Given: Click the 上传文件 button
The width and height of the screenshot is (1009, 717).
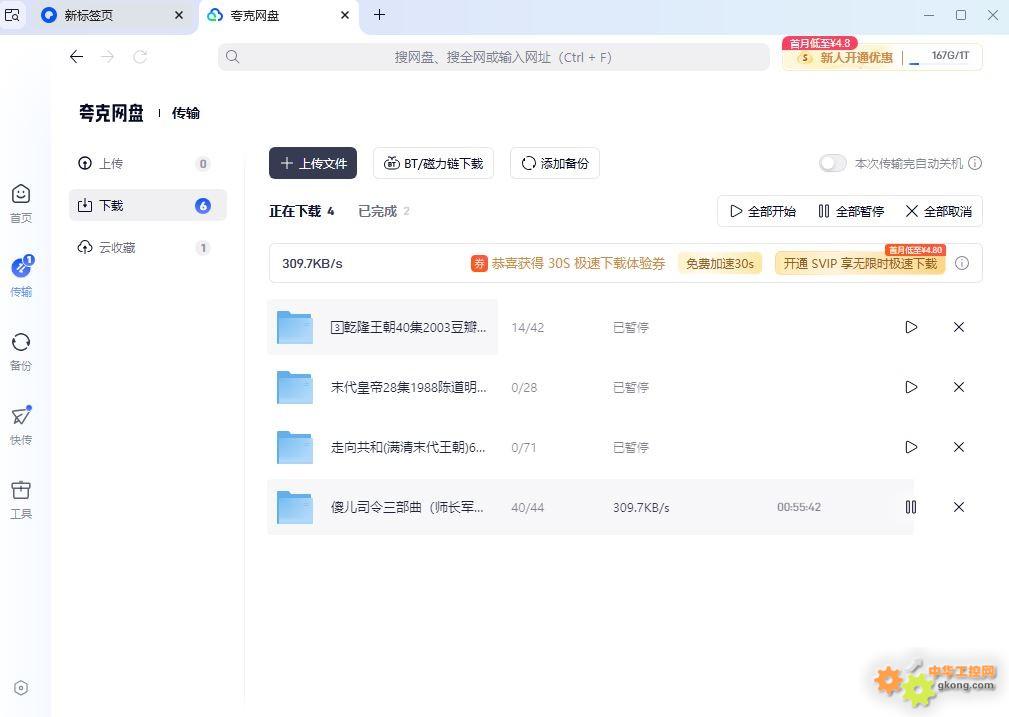Looking at the screenshot, I should 313,163.
